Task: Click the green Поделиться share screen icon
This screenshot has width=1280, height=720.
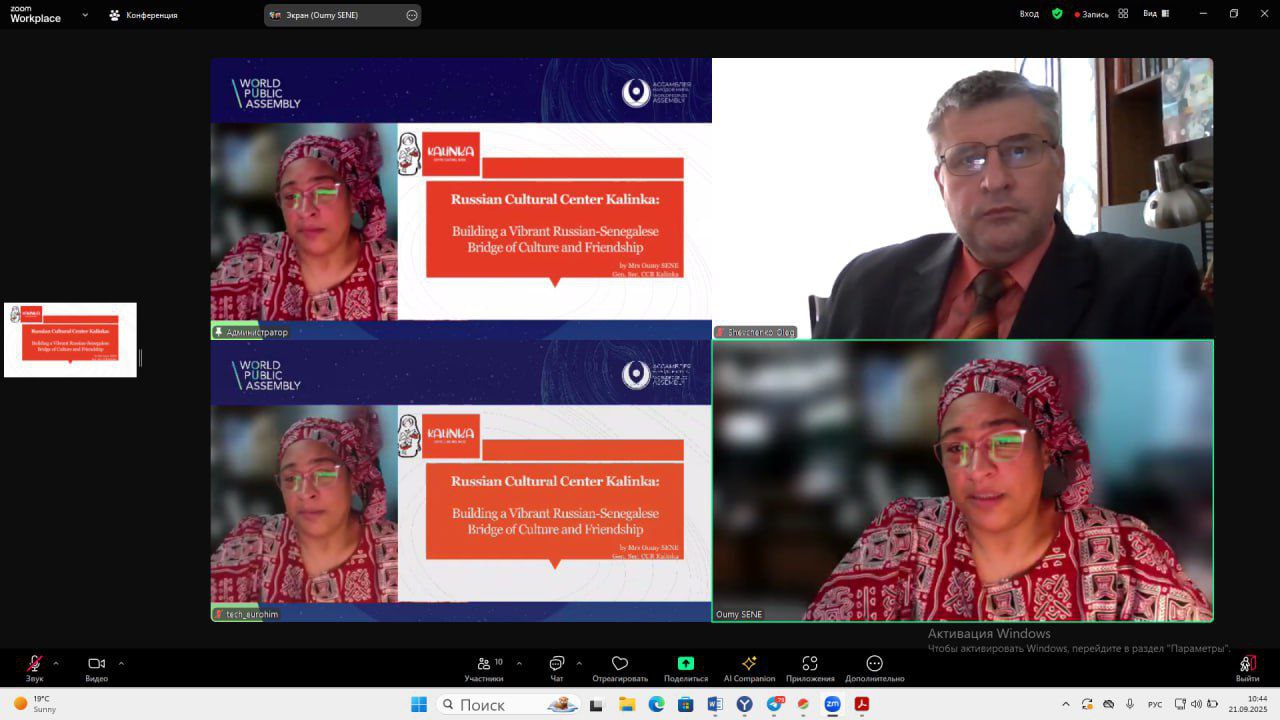Action: point(686,664)
